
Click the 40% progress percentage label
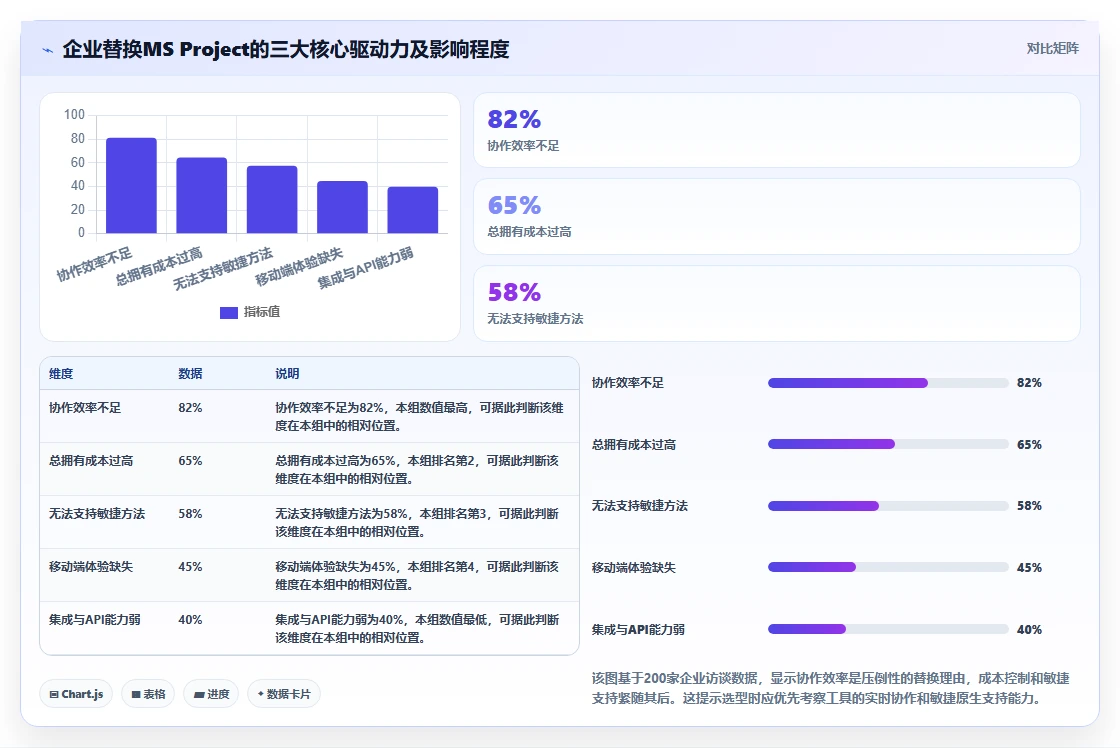(x=1029, y=629)
